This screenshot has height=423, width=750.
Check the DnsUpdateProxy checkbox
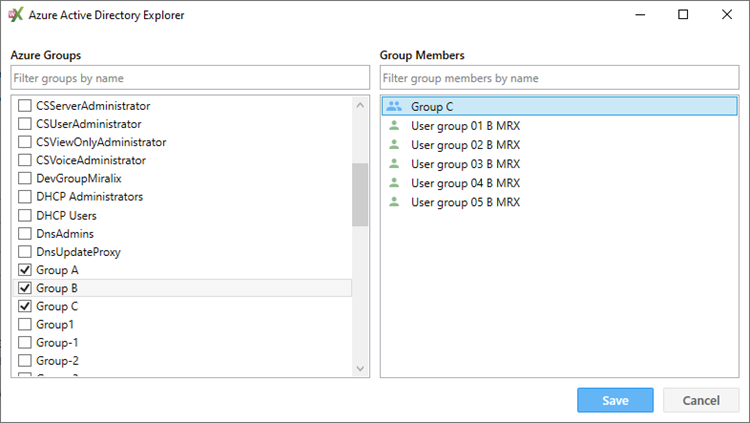pyautogui.click(x=25, y=252)
